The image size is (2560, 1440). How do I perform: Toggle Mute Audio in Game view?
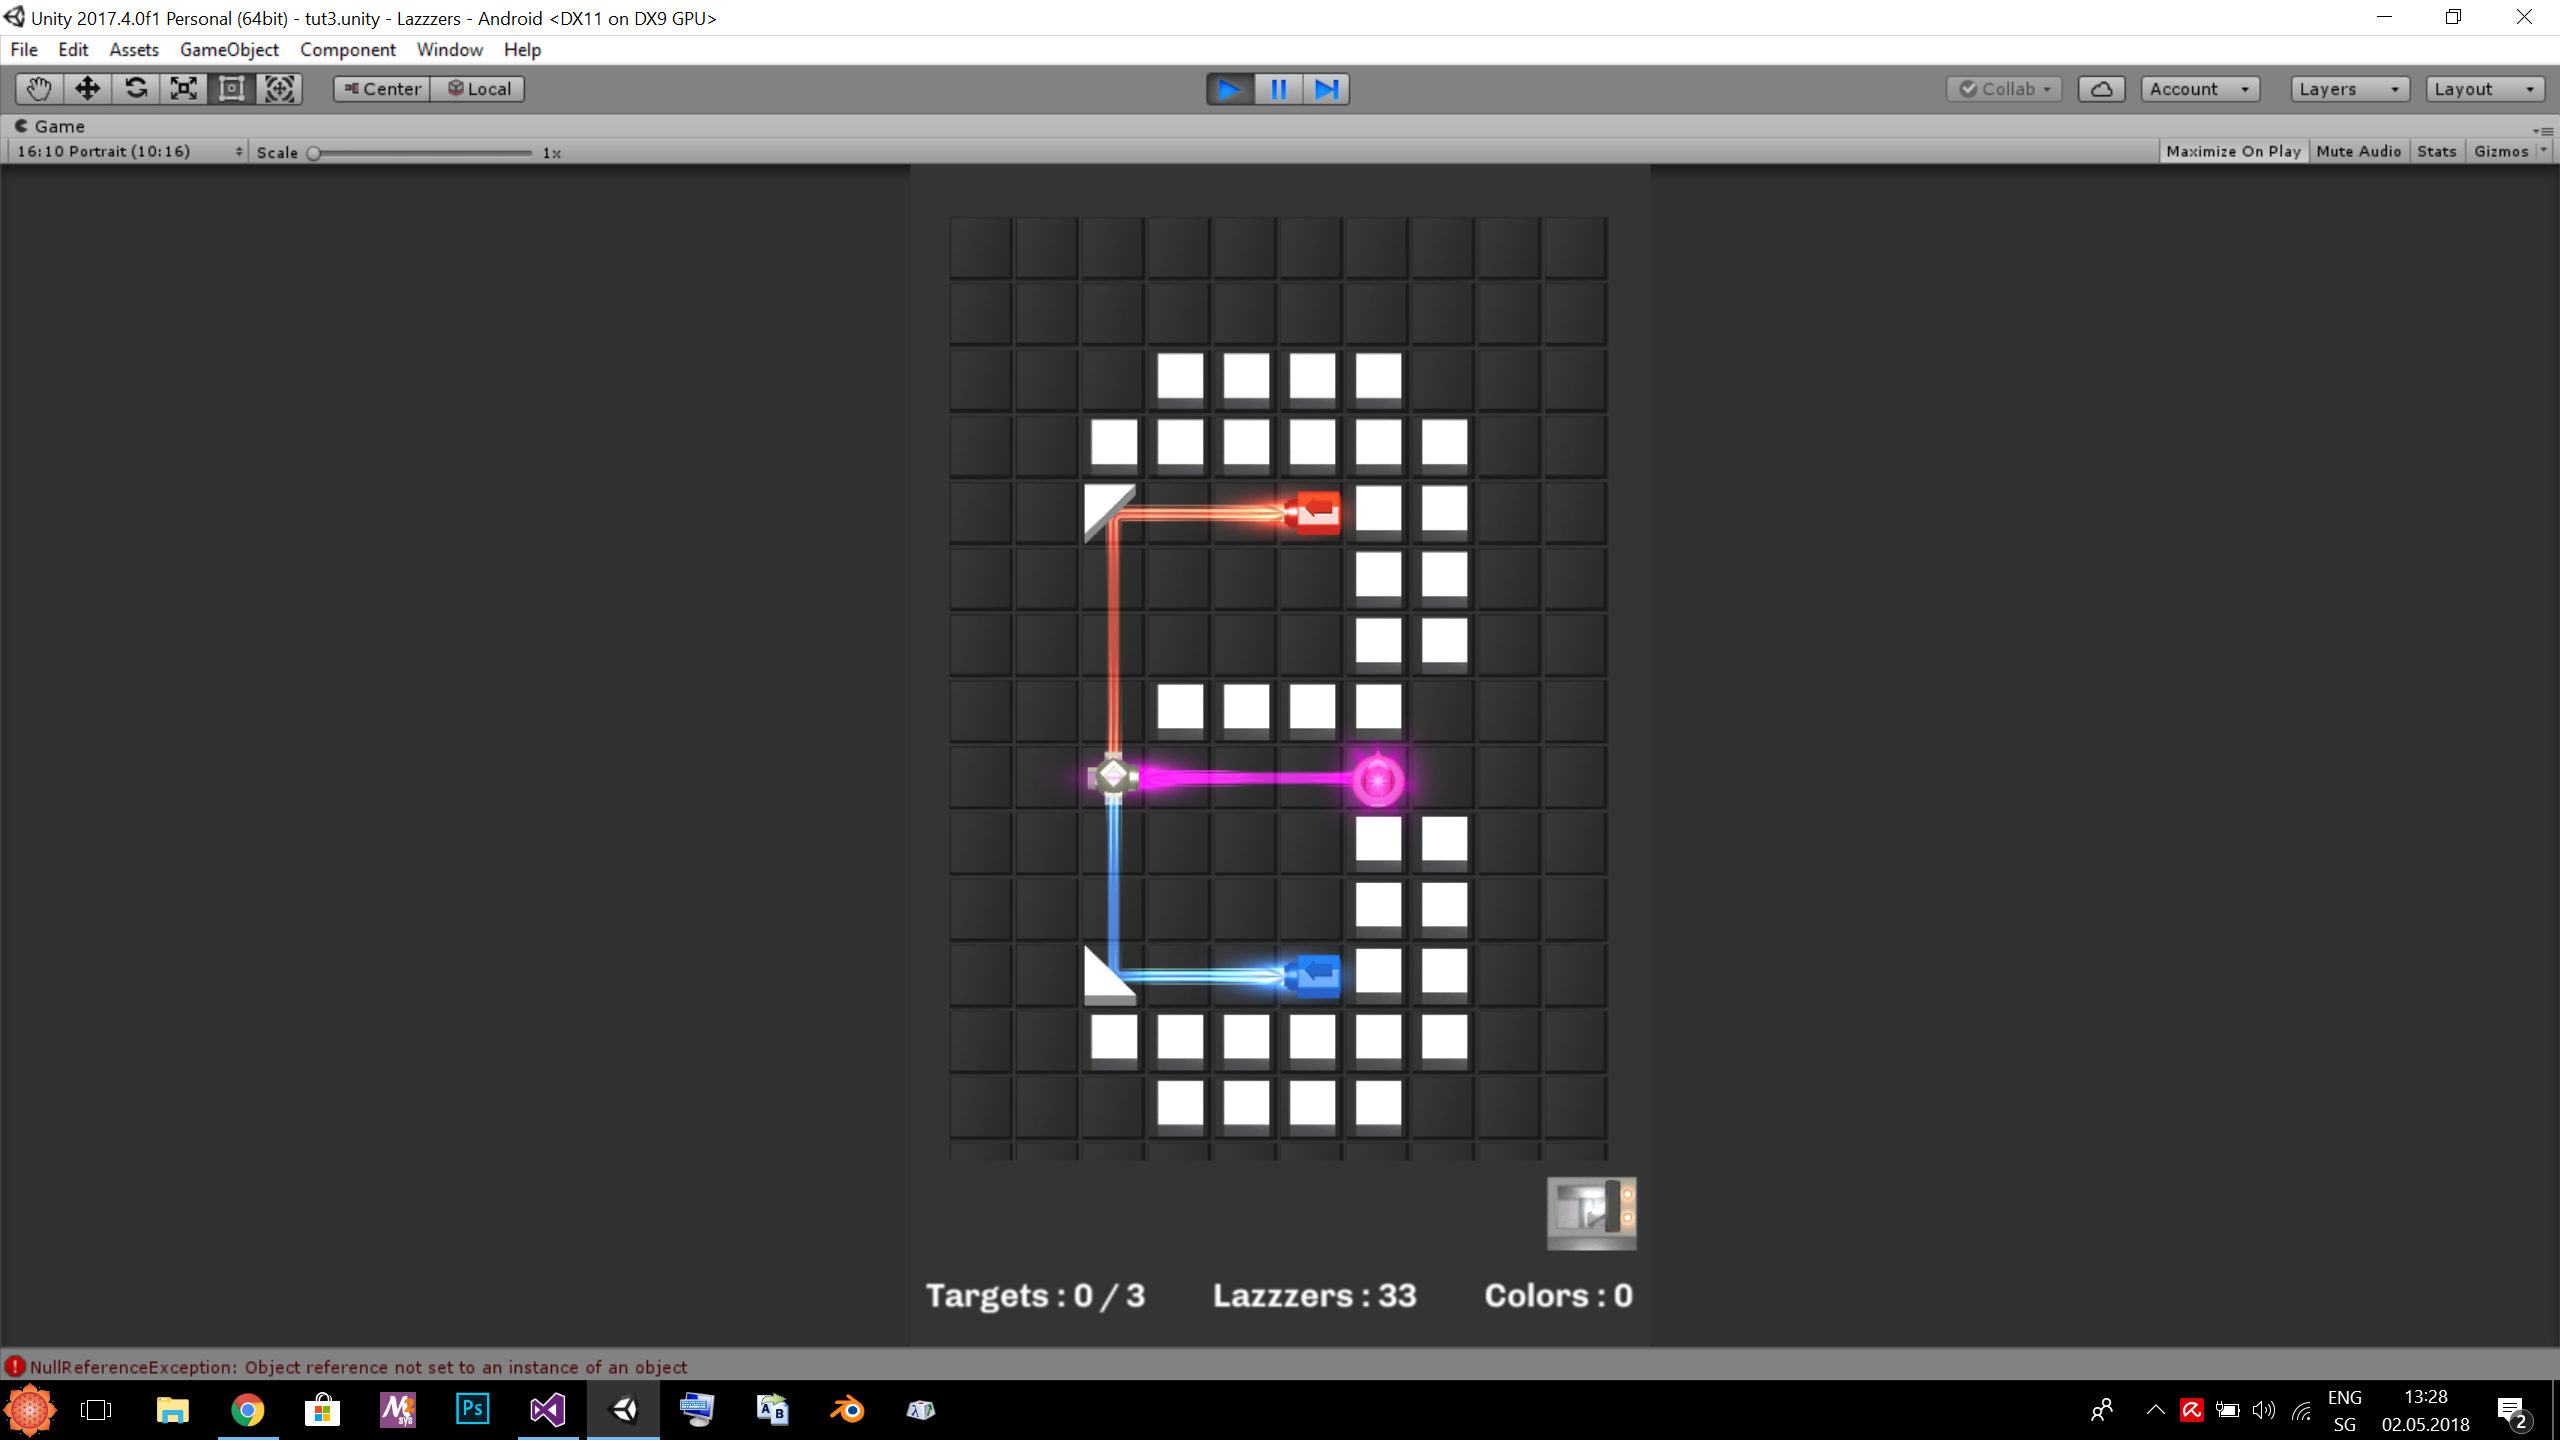[2358, 151]
